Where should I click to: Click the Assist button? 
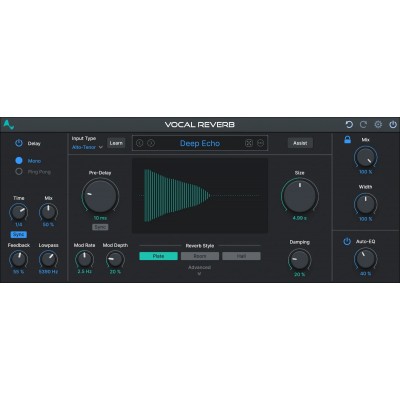point(300,143)
